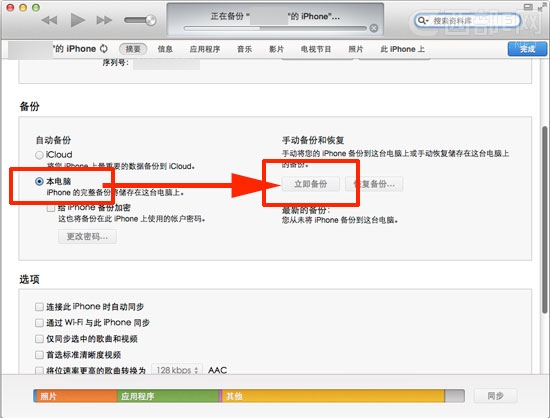The width and height of the screenshot is (550, 418).
Task: Enable 仅同步选中的歌曲和视频 checkbox
Action: click(39, 339)
